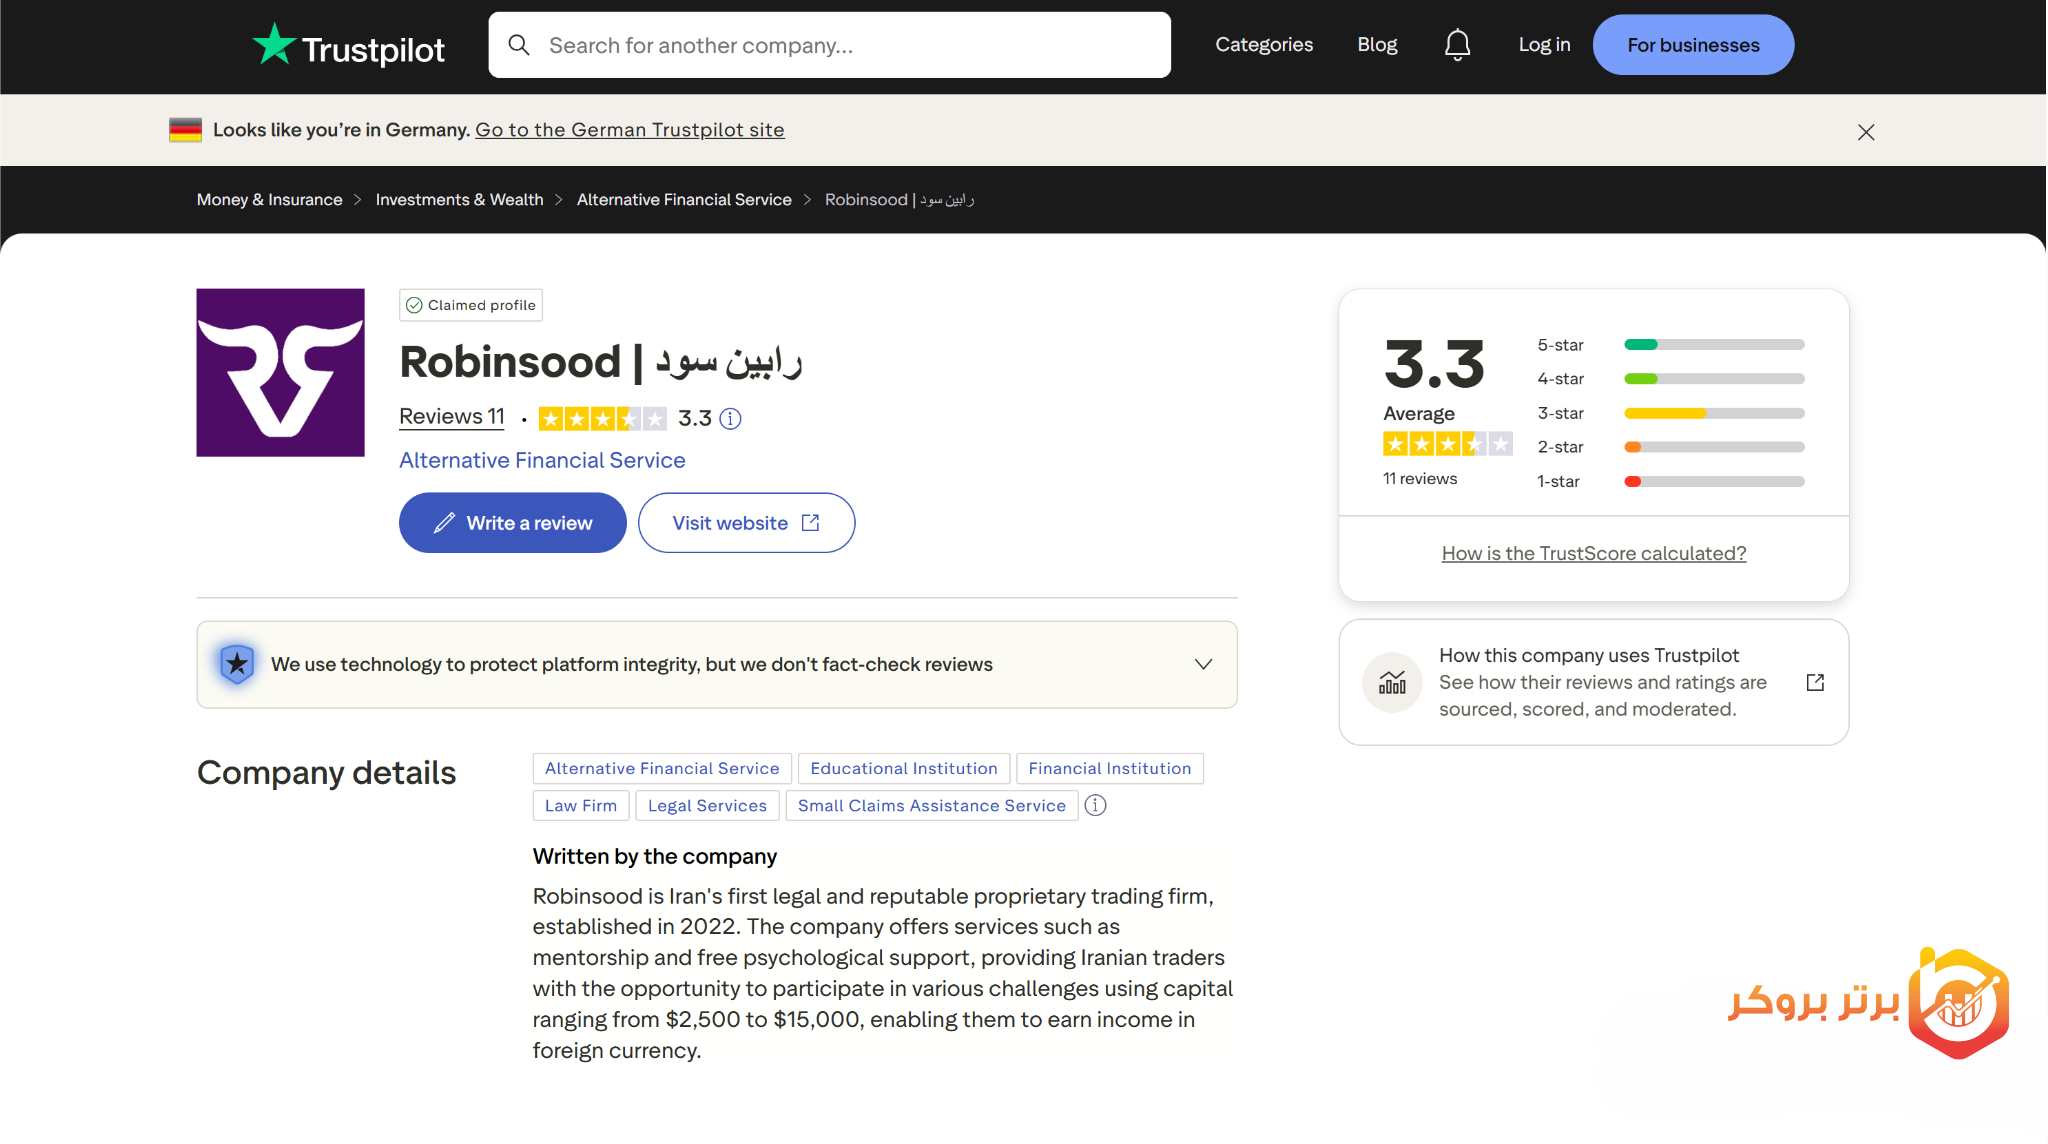The image size is (2048, 1144).
Task: Select Financial Institution category tag
Action: [x=1110, y=769]
